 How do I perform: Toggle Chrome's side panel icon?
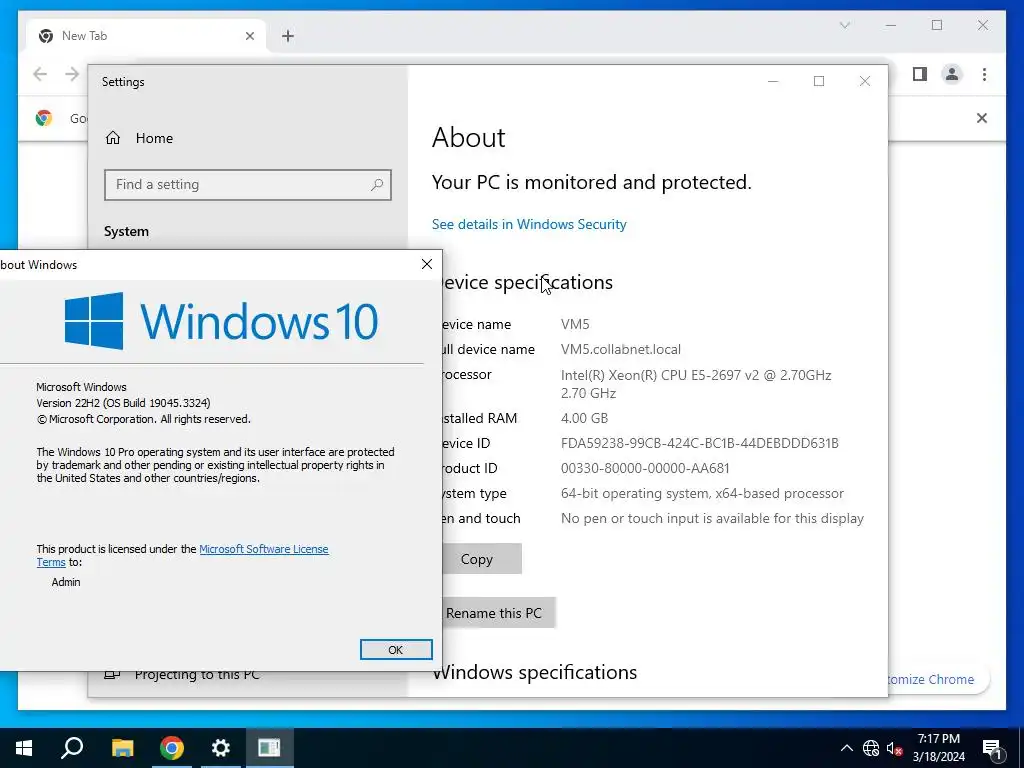pyautogui.click(x=920, y=74)
